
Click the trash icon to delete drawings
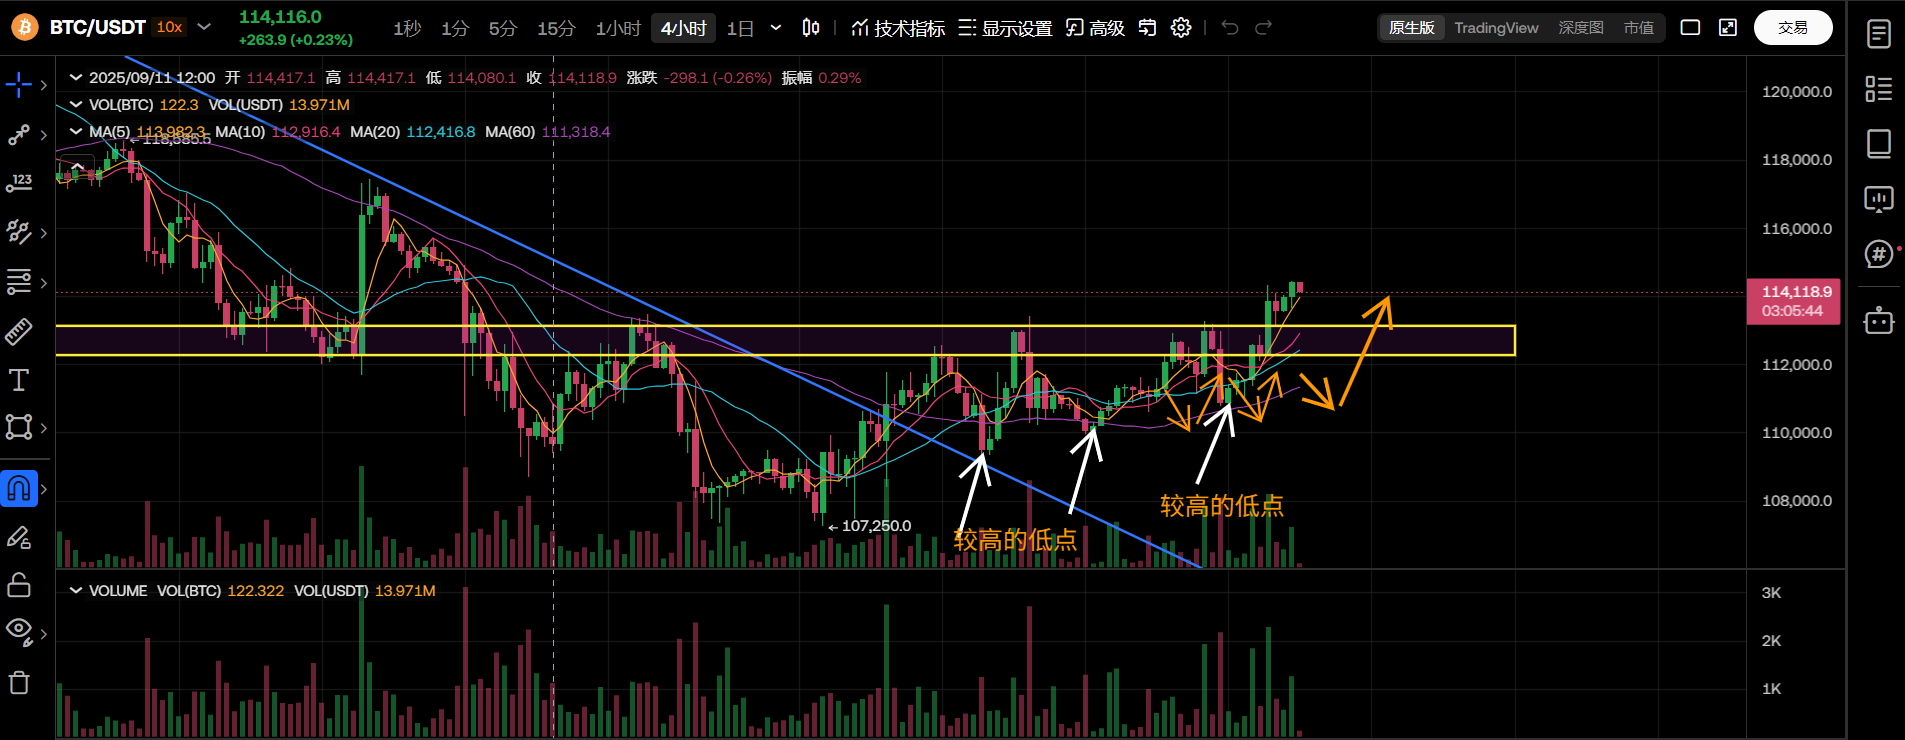[19, 683]
